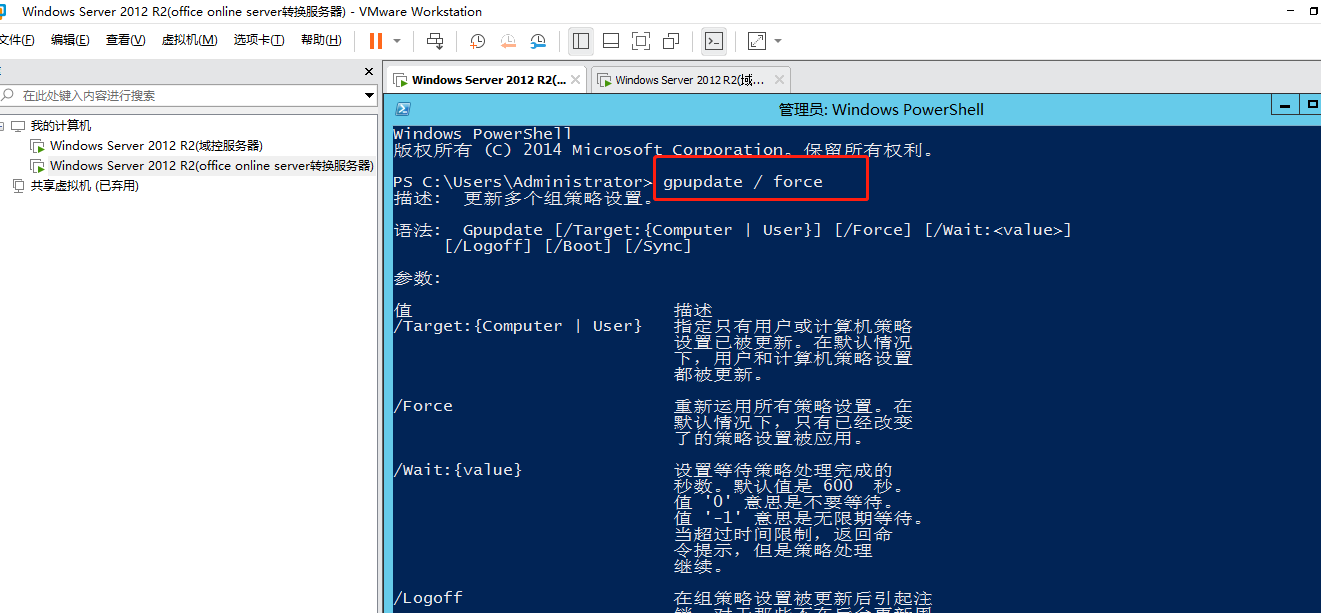Toggle the library sidebar view icon
The width and height of the screenshot is (1321, 613).
point(581,41)
